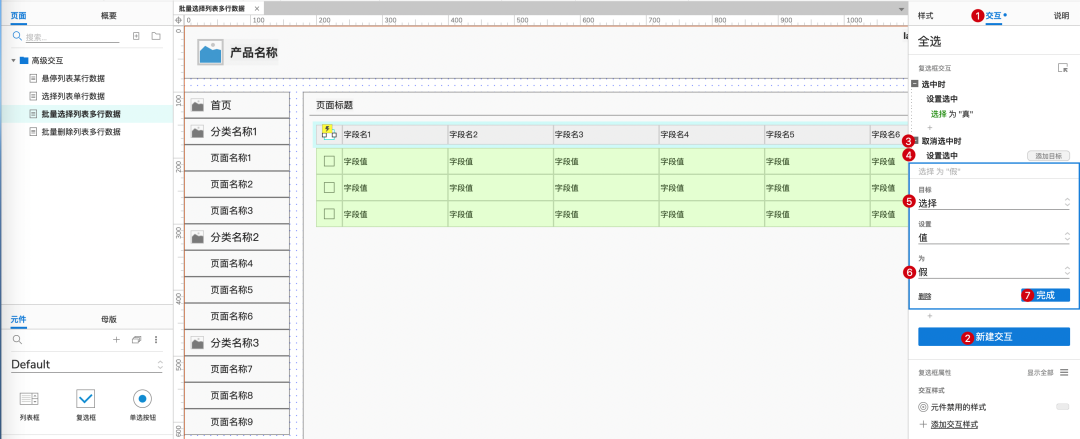Open the 设置 值 dropdown
Viewport: 1080px width, 439px height.
coord(994,237)
